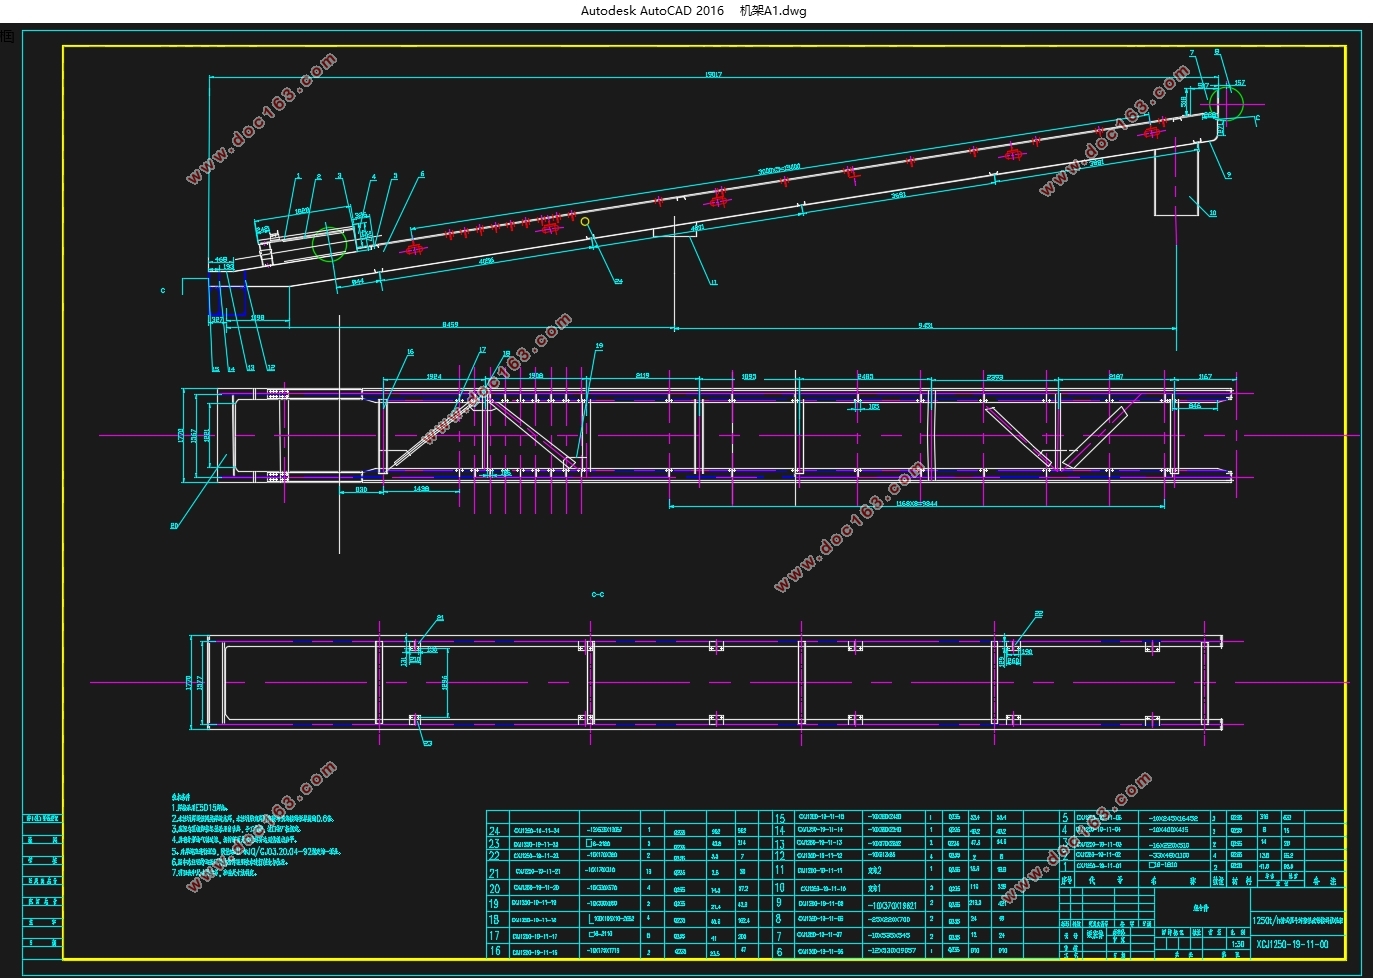Select part callout number 24 under the inclined frame
The height and width of the screenshot is (978, 1373).
(x=618, y=282)
